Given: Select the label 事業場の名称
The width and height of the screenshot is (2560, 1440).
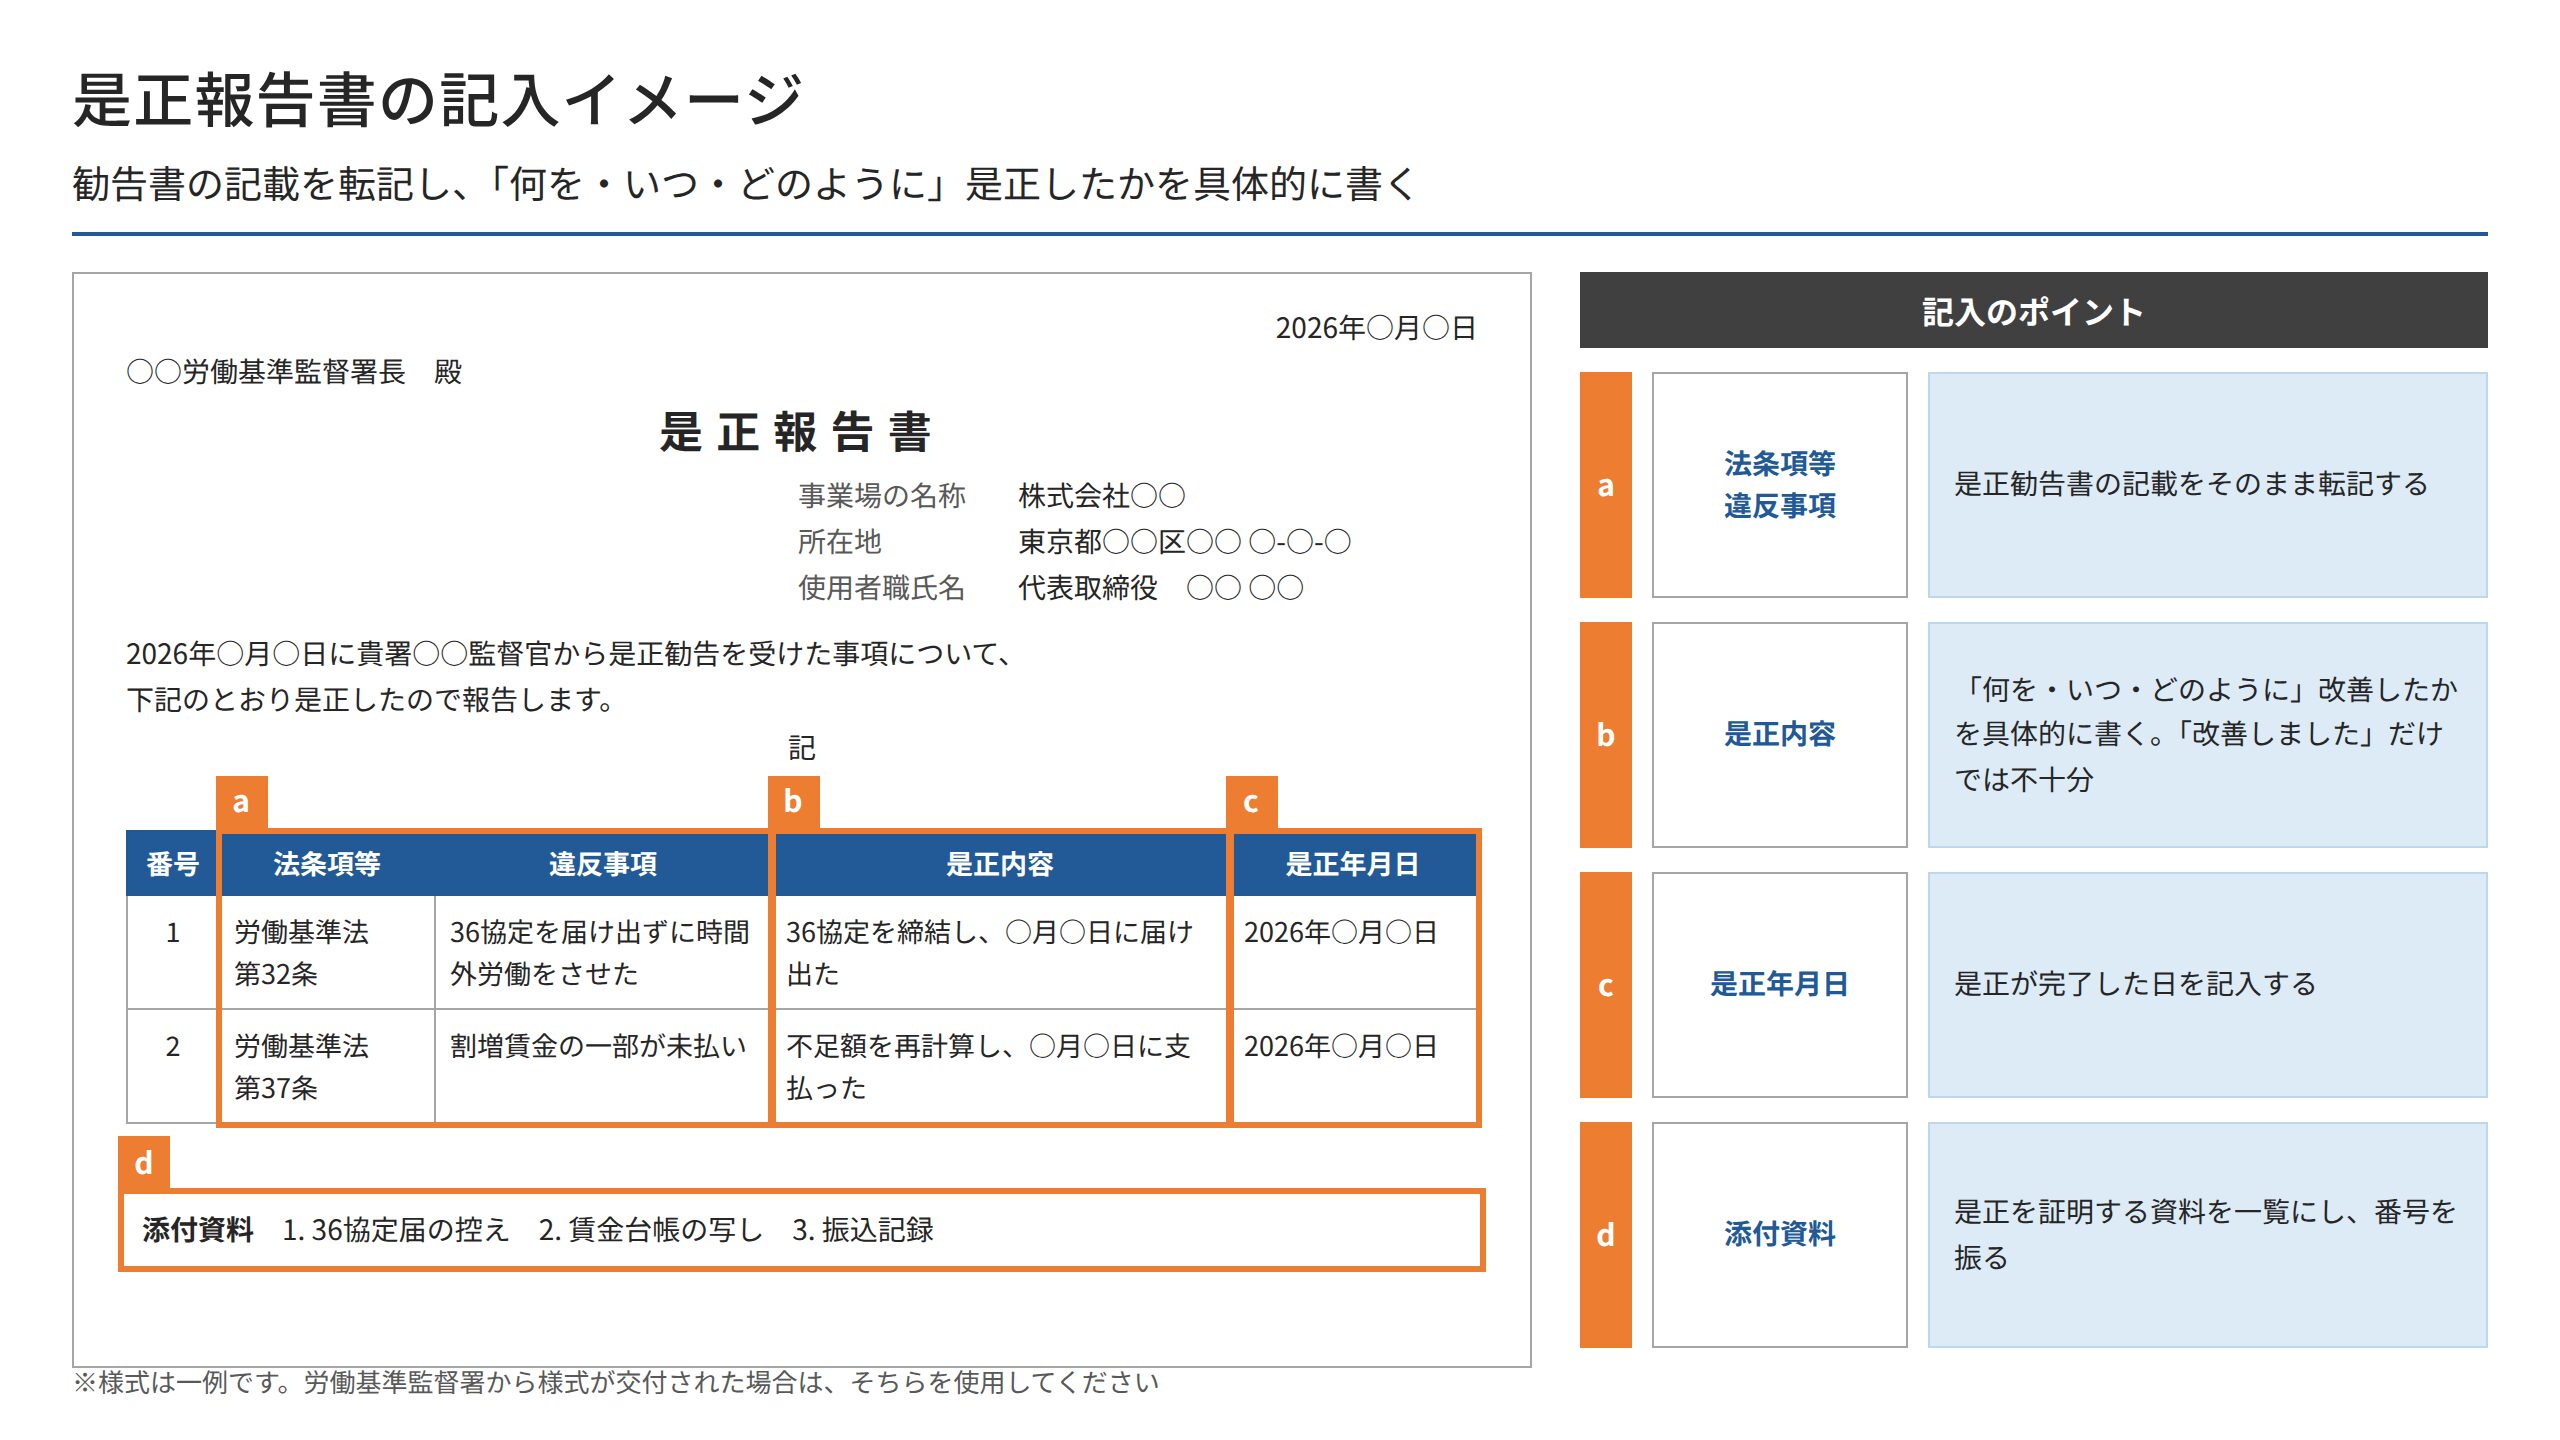Looking at the screenshot, I should point(881,495).
